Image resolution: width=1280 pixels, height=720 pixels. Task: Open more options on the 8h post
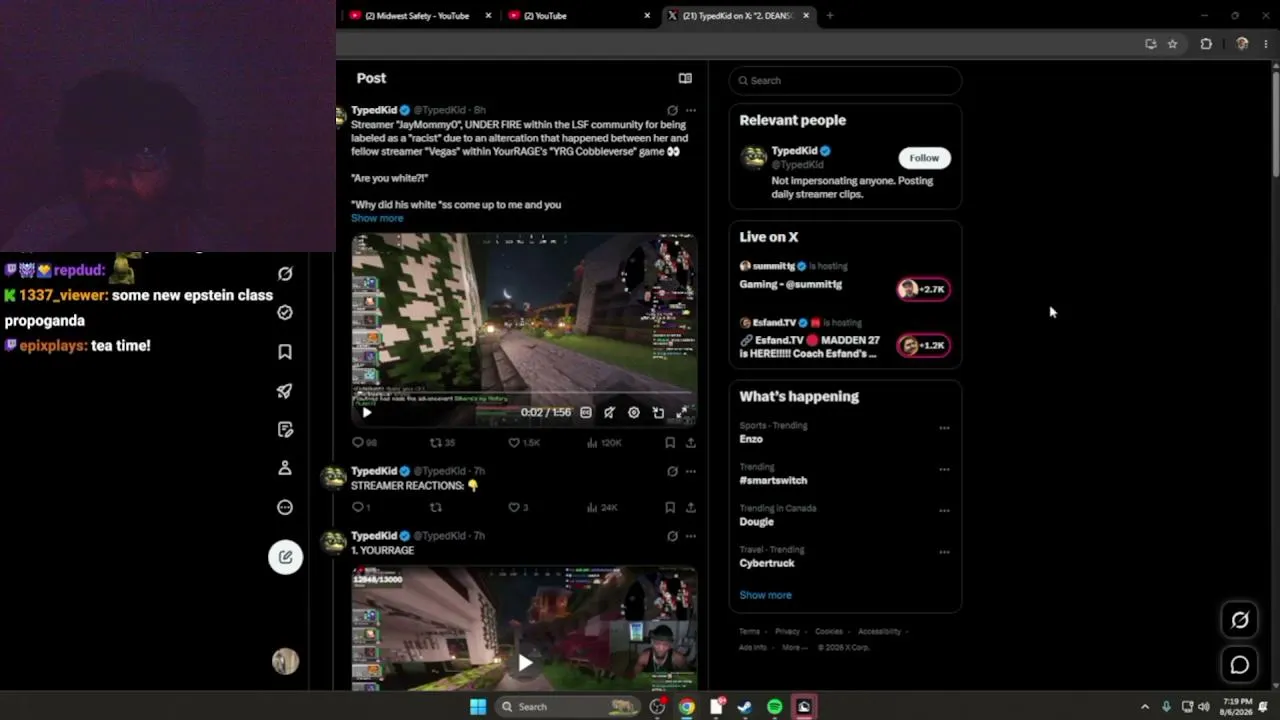click(x=690, y=110)
